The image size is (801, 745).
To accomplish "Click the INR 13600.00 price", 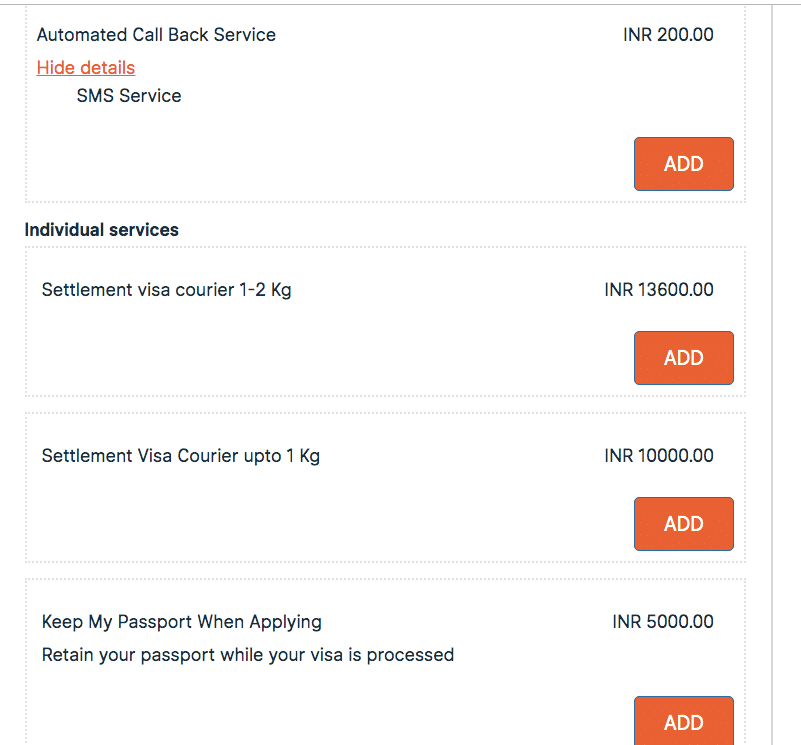I will pos(659,291).
